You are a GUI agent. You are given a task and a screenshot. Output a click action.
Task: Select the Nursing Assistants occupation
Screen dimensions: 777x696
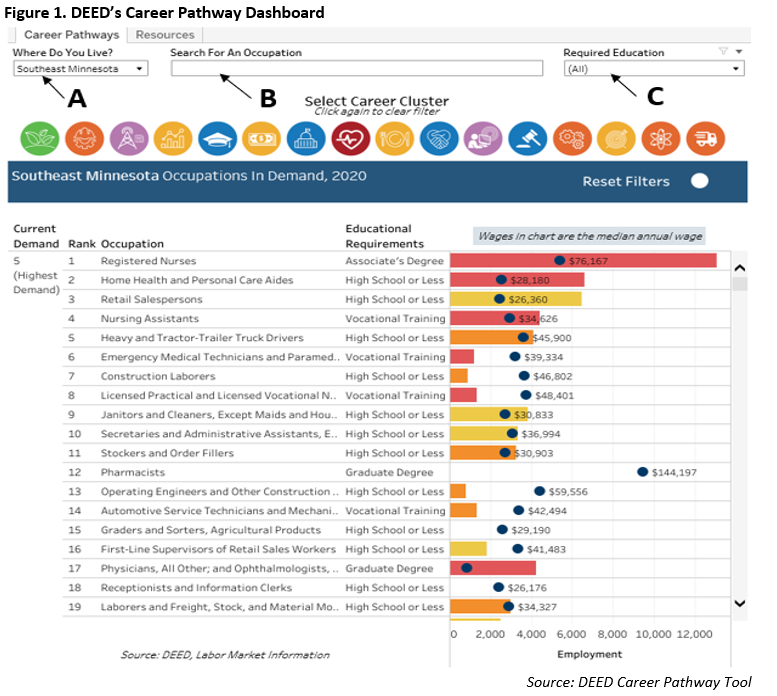click(x=150, y=319)
